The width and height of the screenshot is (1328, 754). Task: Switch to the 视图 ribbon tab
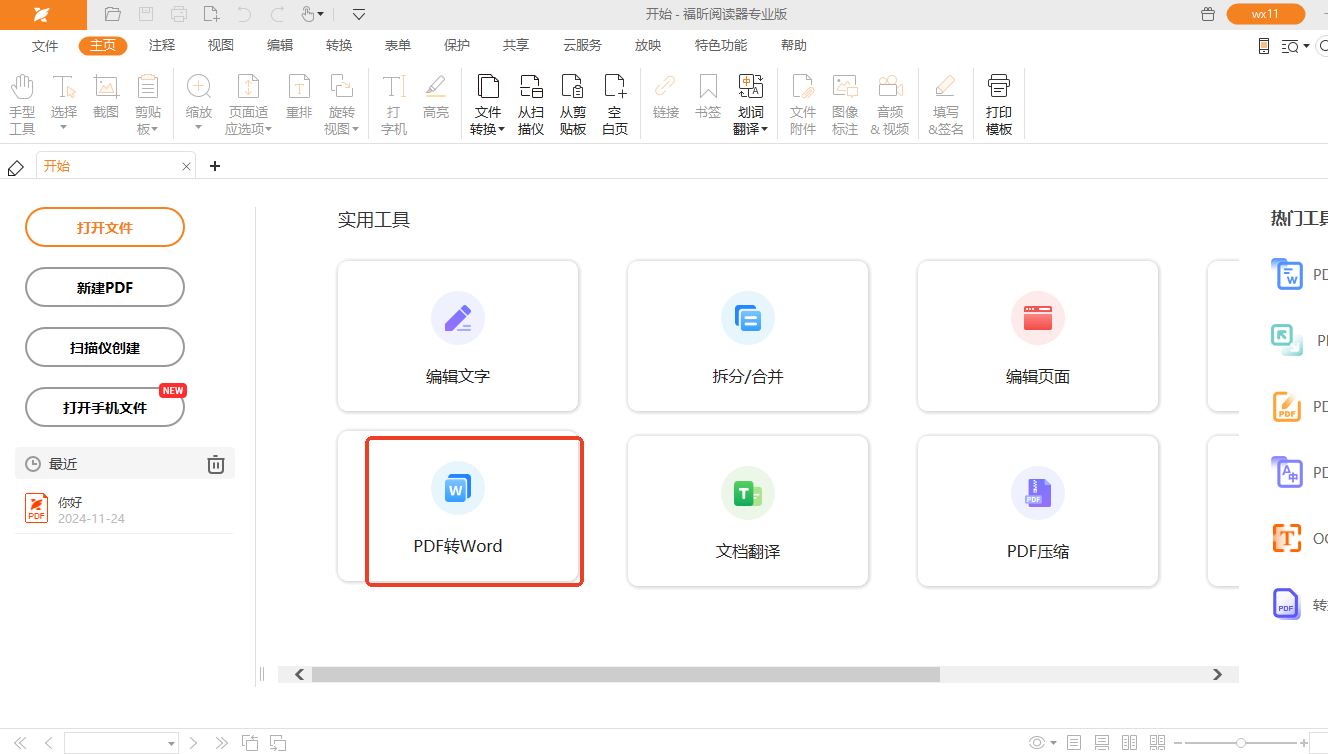[221, 46]
